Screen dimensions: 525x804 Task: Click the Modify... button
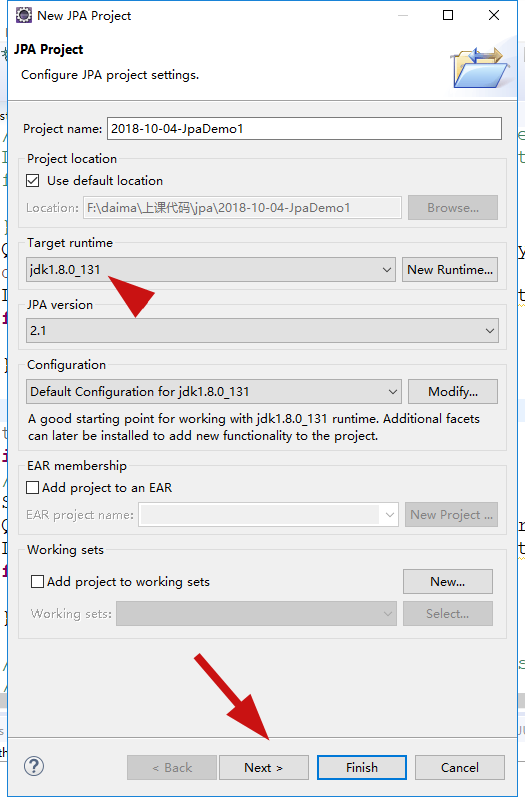pyautogui.click(x=453, y=392)
